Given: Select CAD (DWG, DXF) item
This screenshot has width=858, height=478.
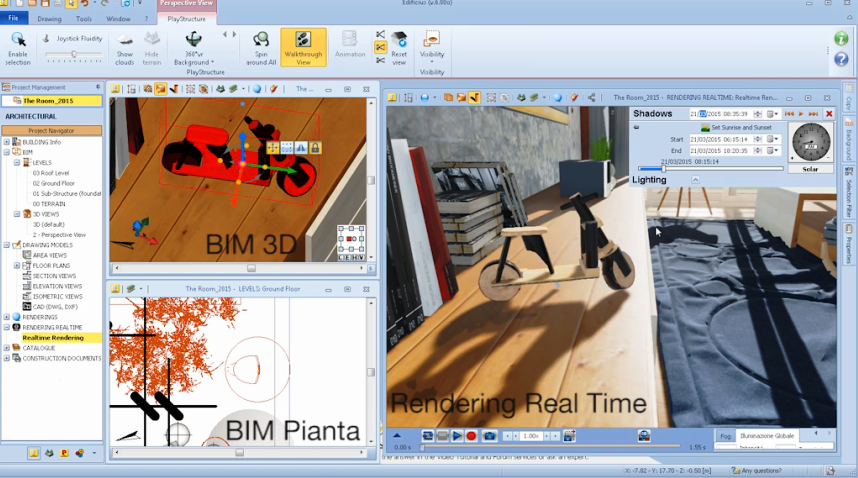Looking at the screenshot, I should coord(55,307).
